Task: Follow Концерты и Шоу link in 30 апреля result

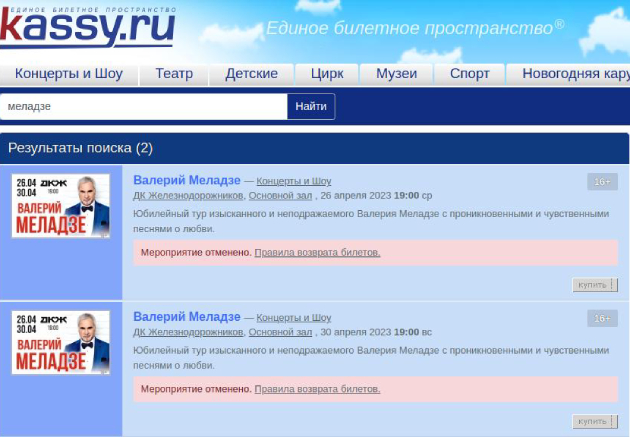Action: (294, 318)
